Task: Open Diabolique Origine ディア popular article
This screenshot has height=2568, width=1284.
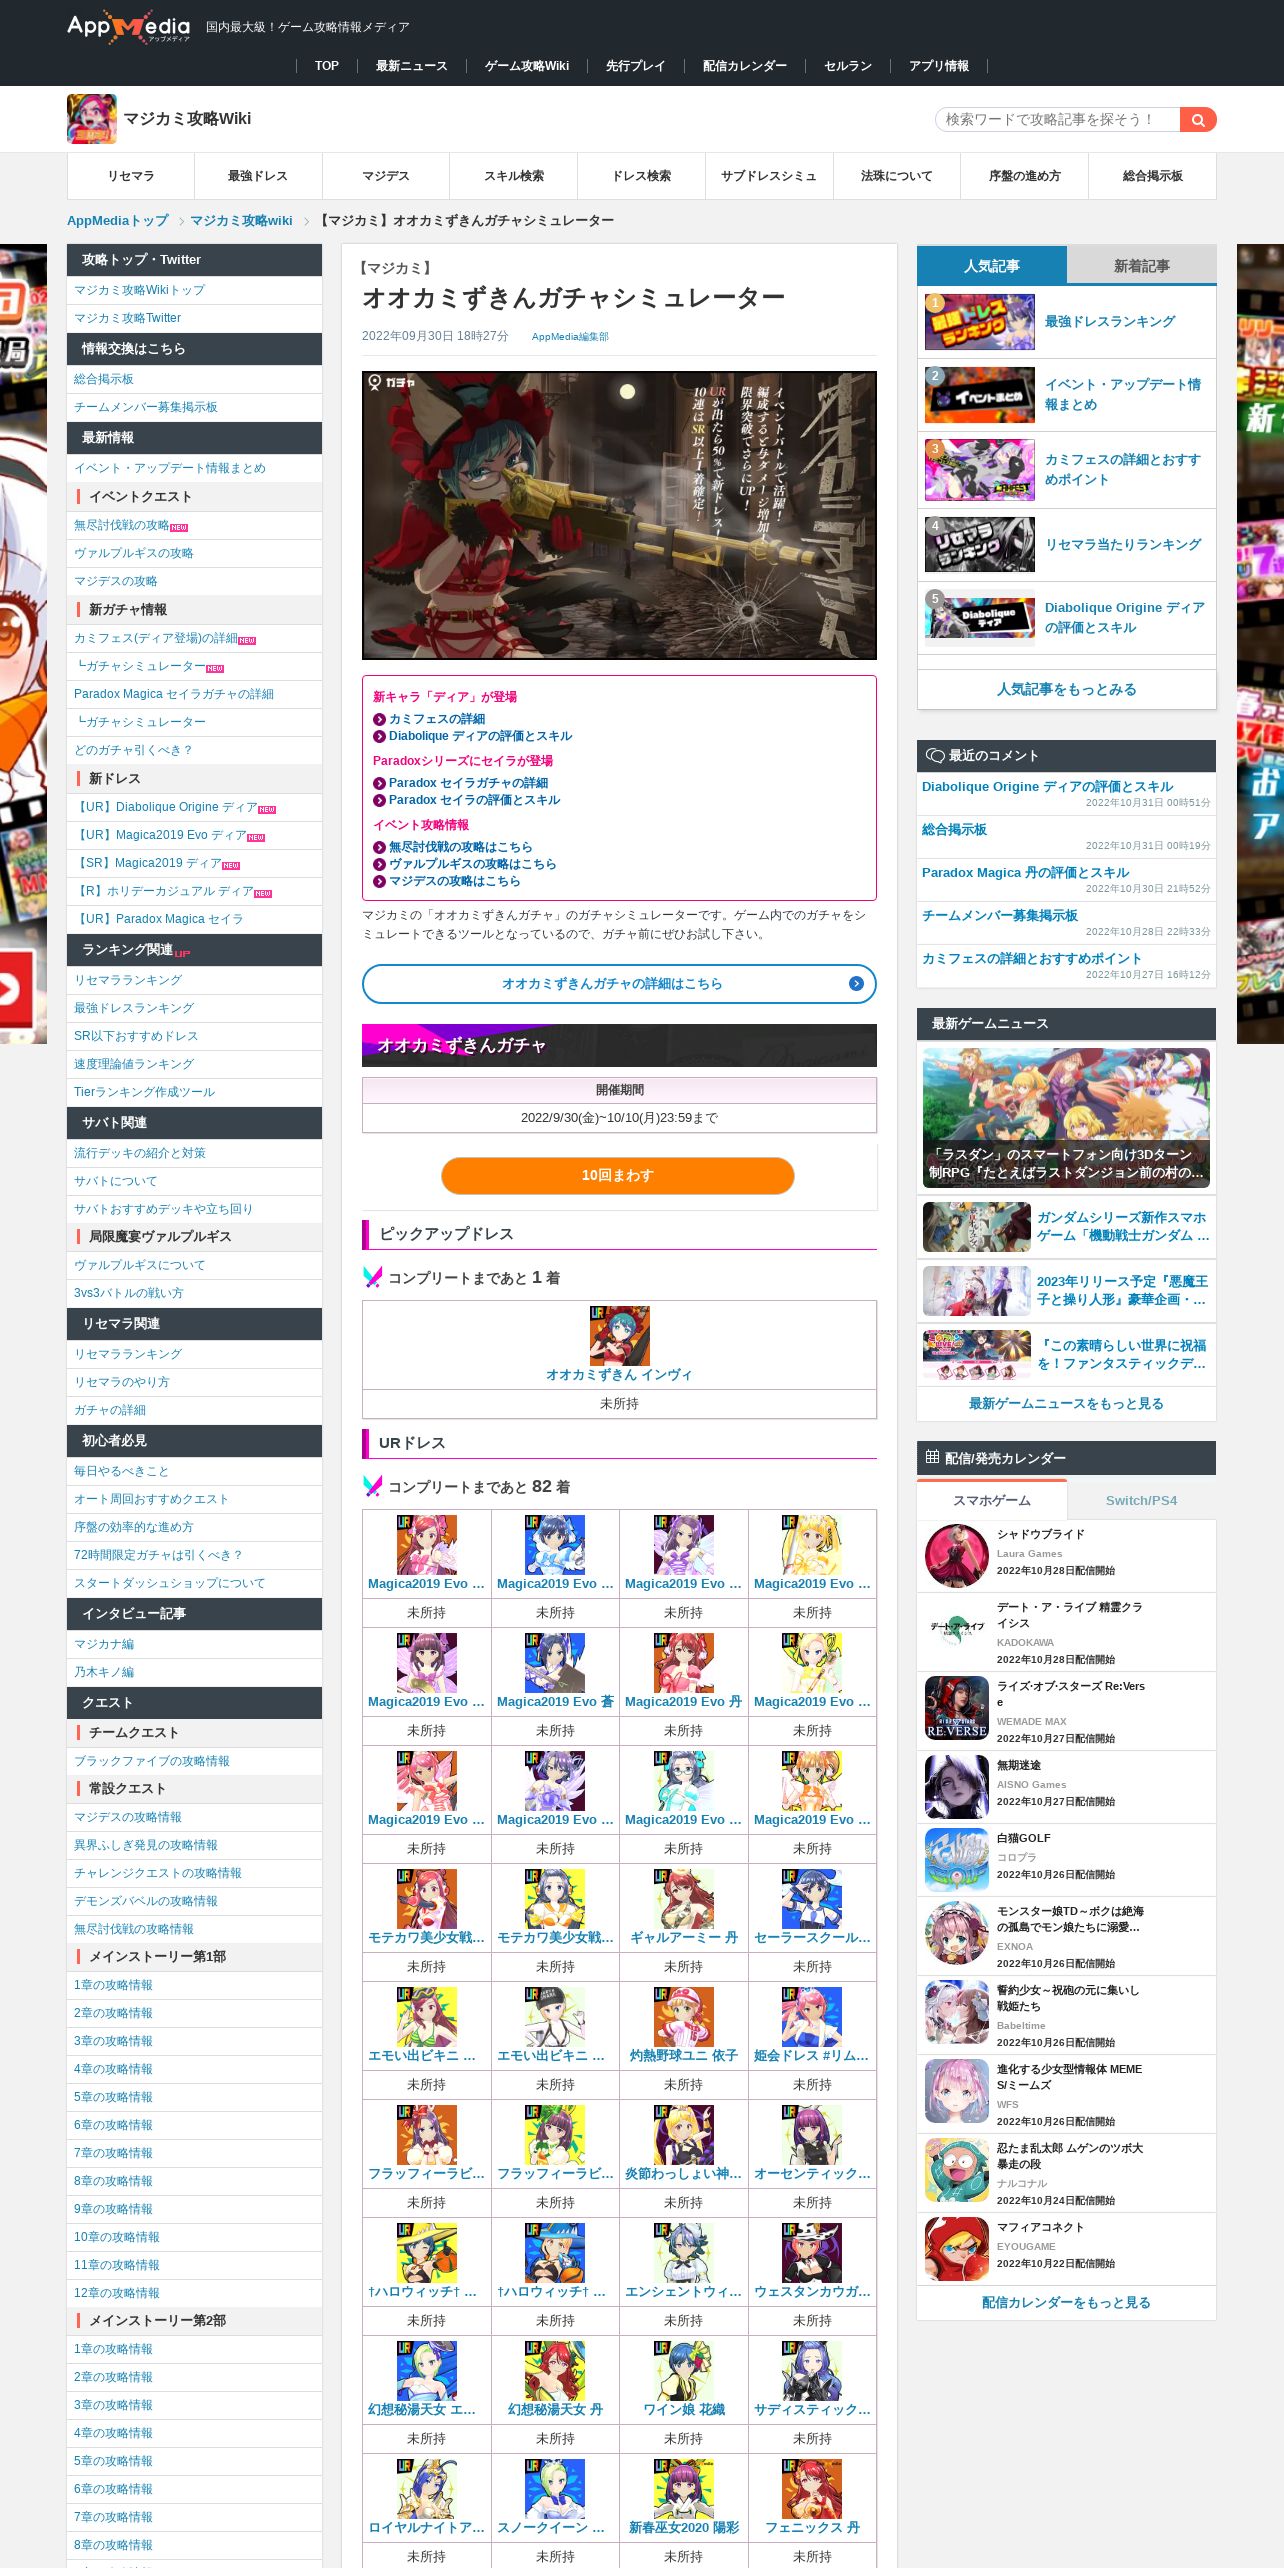Action: (1066, 618)
